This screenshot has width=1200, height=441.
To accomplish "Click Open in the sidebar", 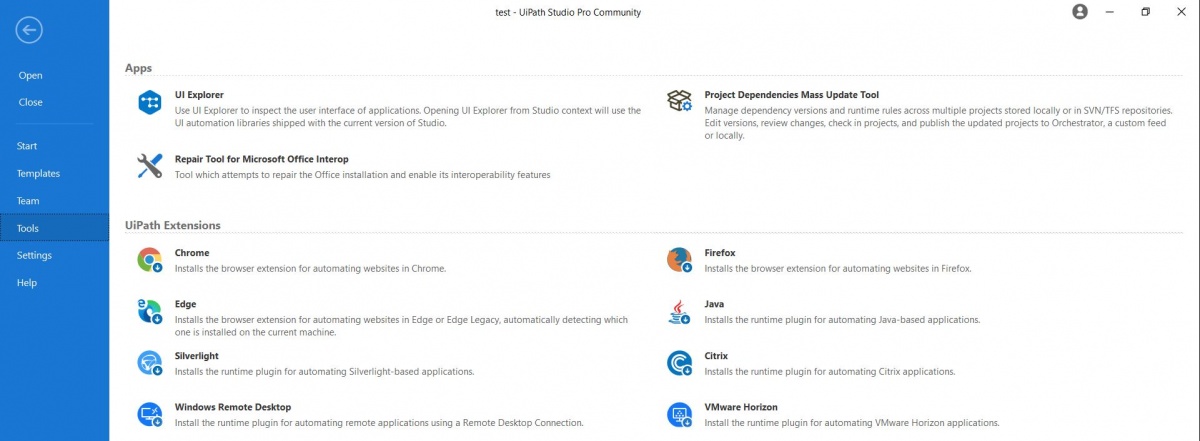I will click(30, 75).
